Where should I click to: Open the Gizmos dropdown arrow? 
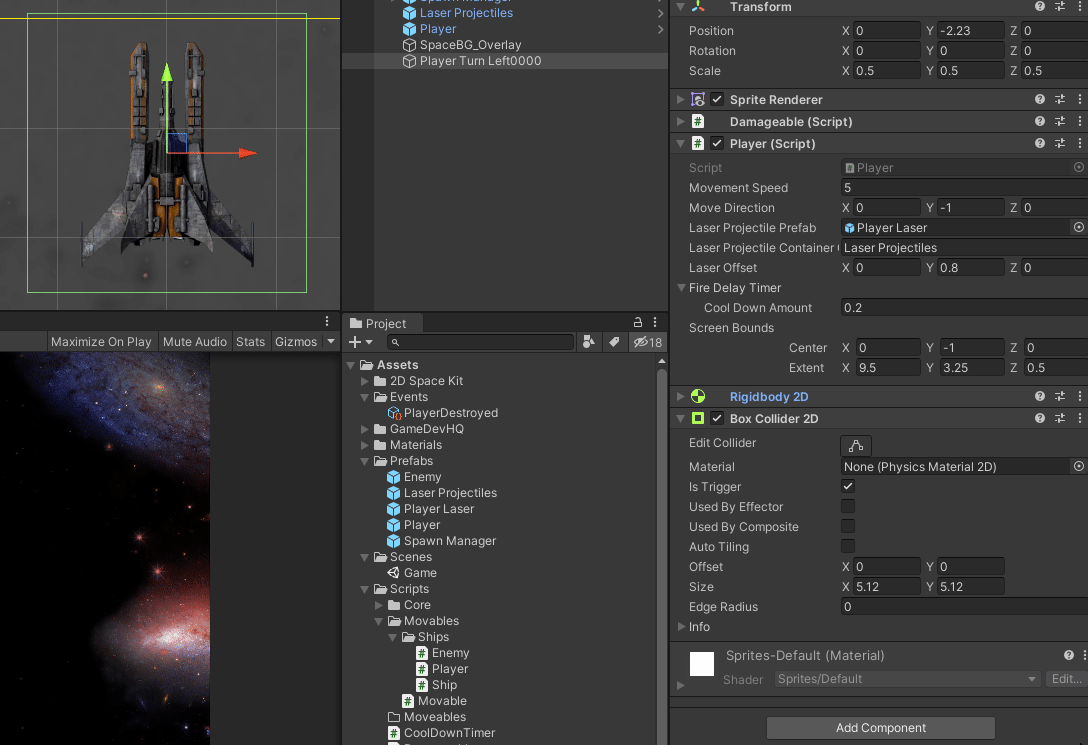[331, 342]
